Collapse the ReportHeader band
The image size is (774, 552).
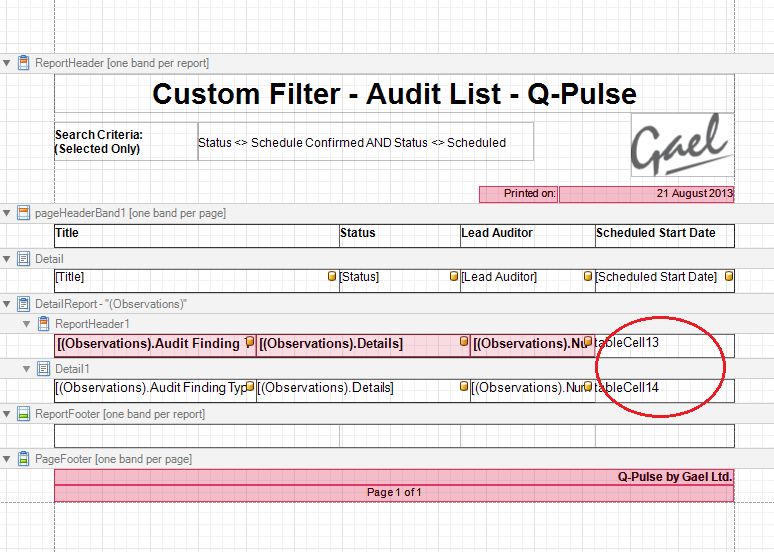[x=7, y=63]
